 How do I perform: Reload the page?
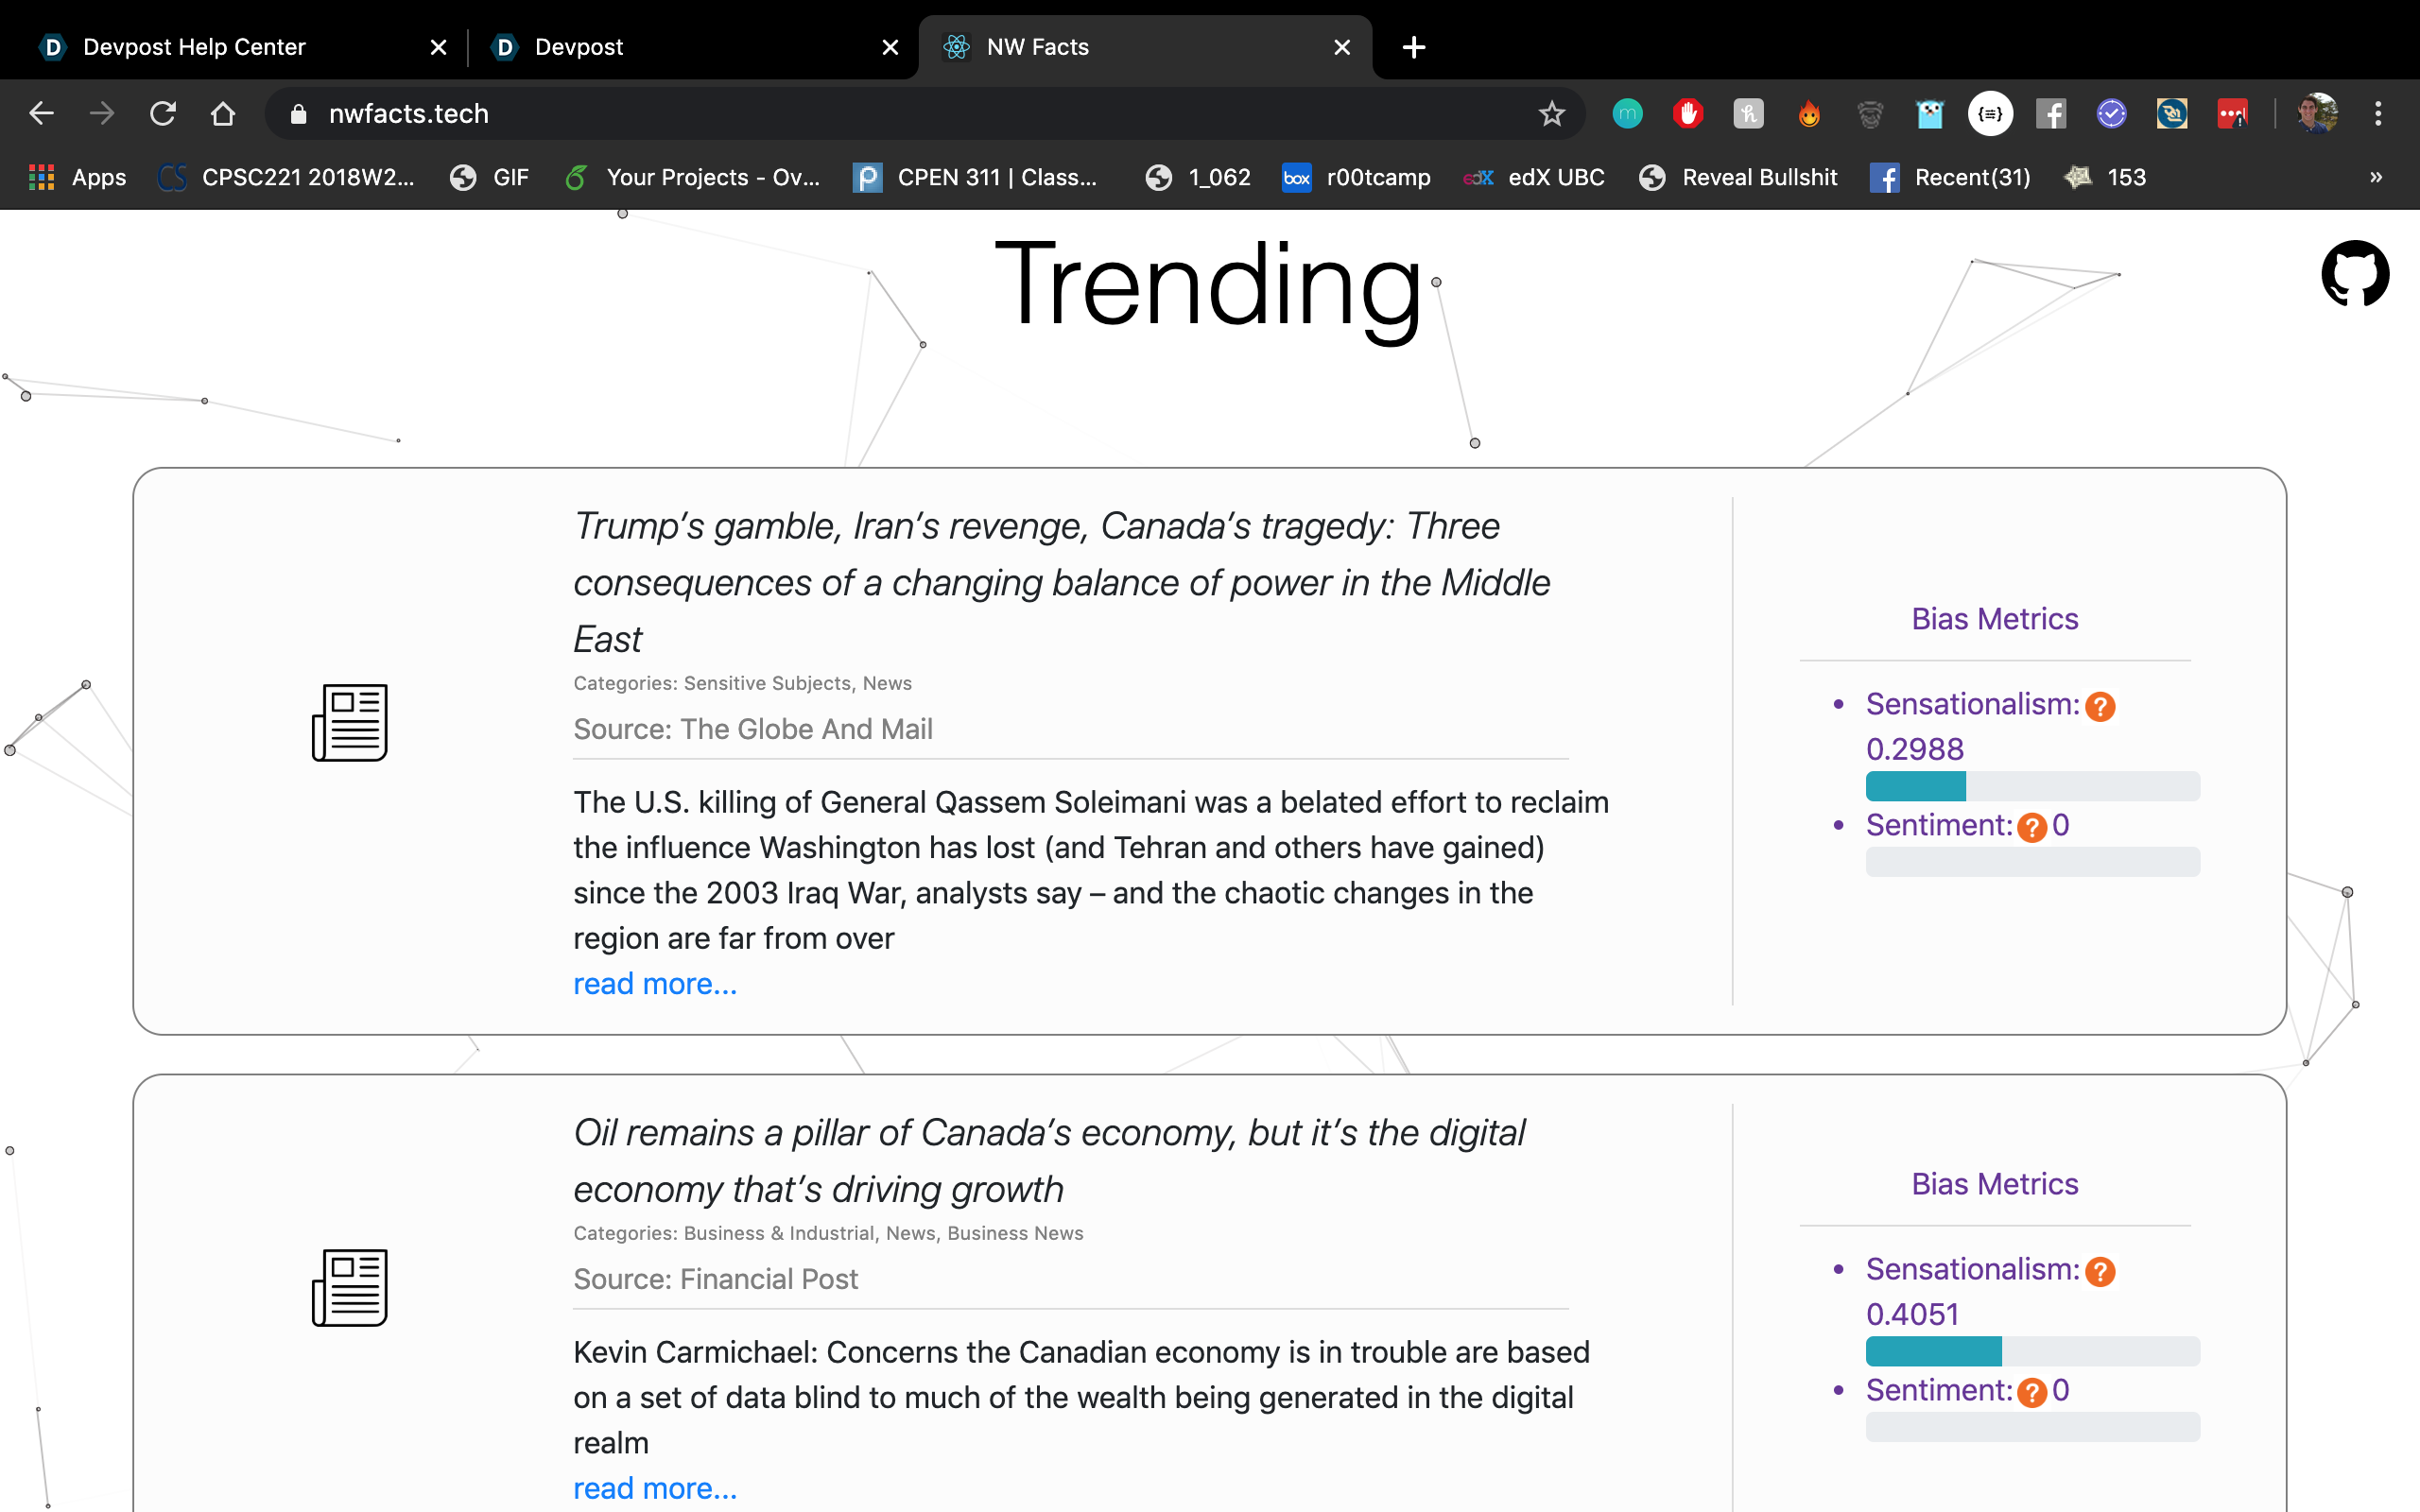[x=163, y=114]
